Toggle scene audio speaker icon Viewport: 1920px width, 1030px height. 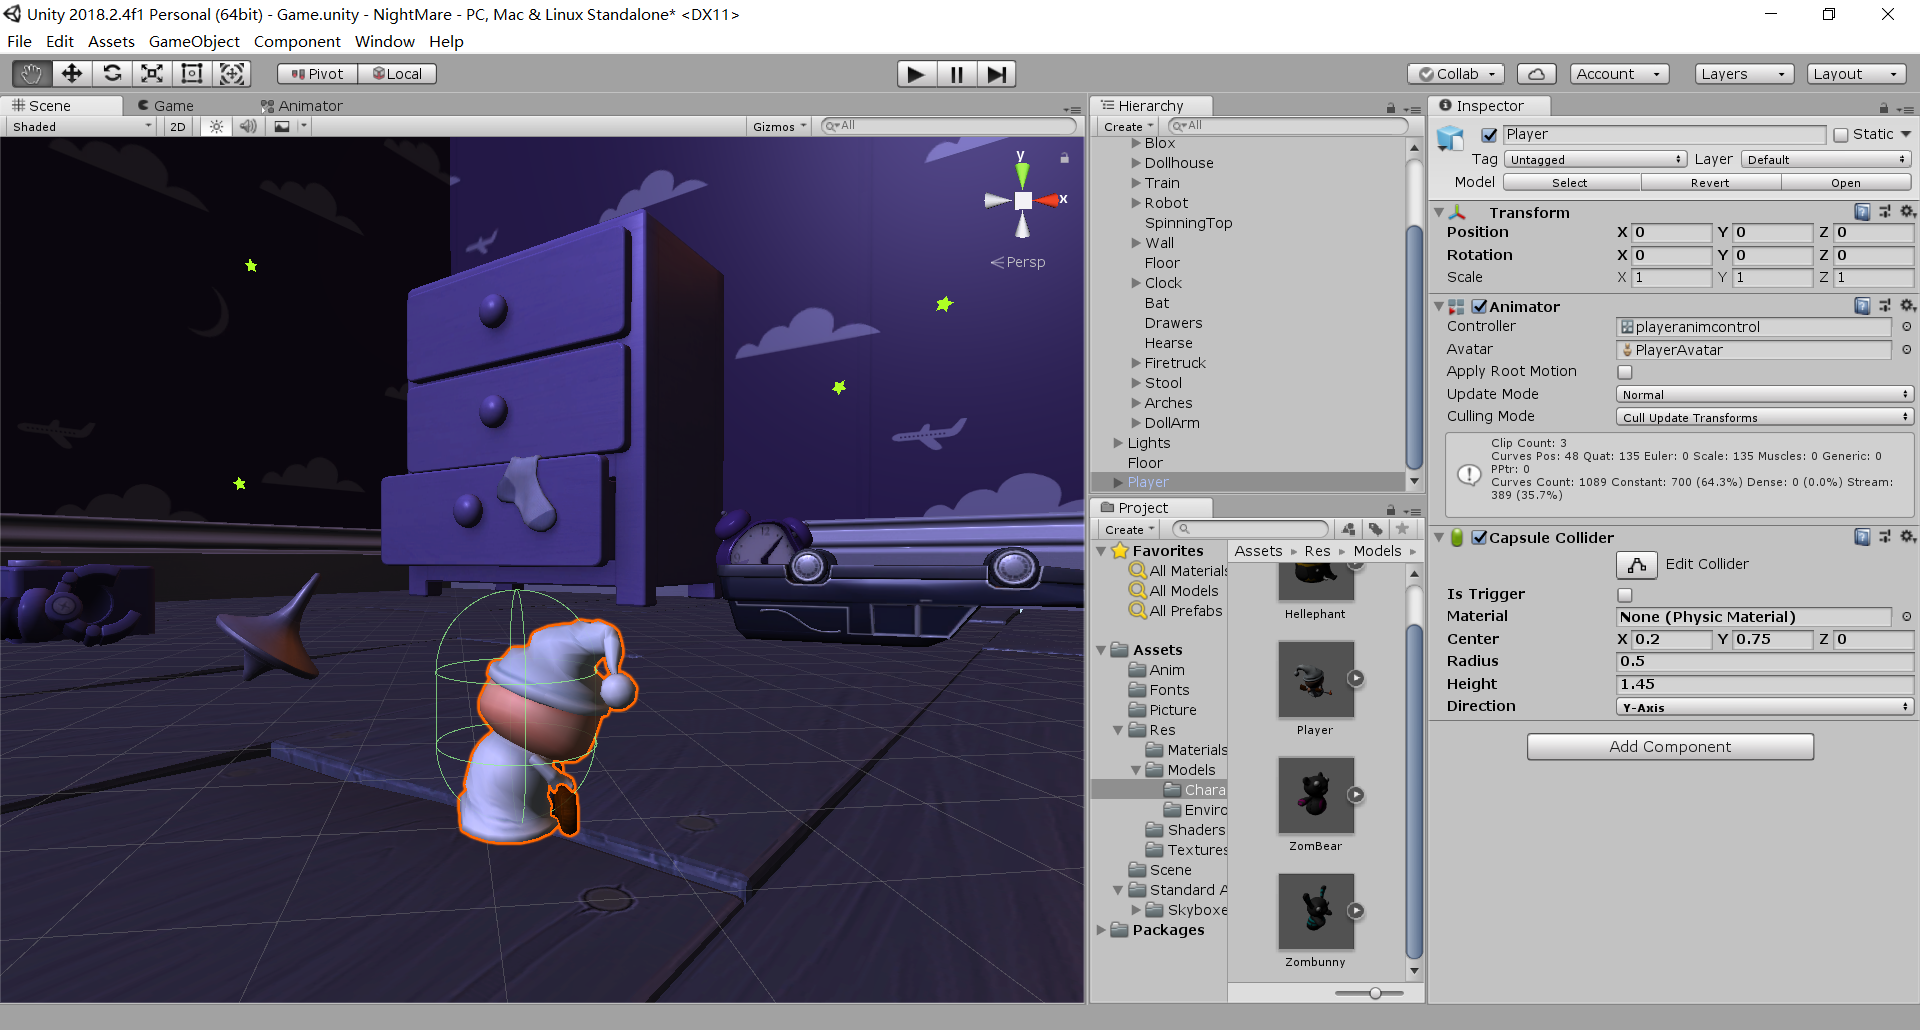pos(248,126)
